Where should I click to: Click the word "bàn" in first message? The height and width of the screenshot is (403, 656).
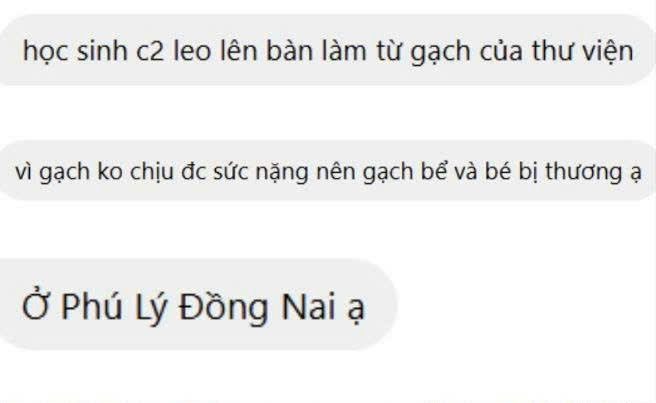[x=290, y=51]
